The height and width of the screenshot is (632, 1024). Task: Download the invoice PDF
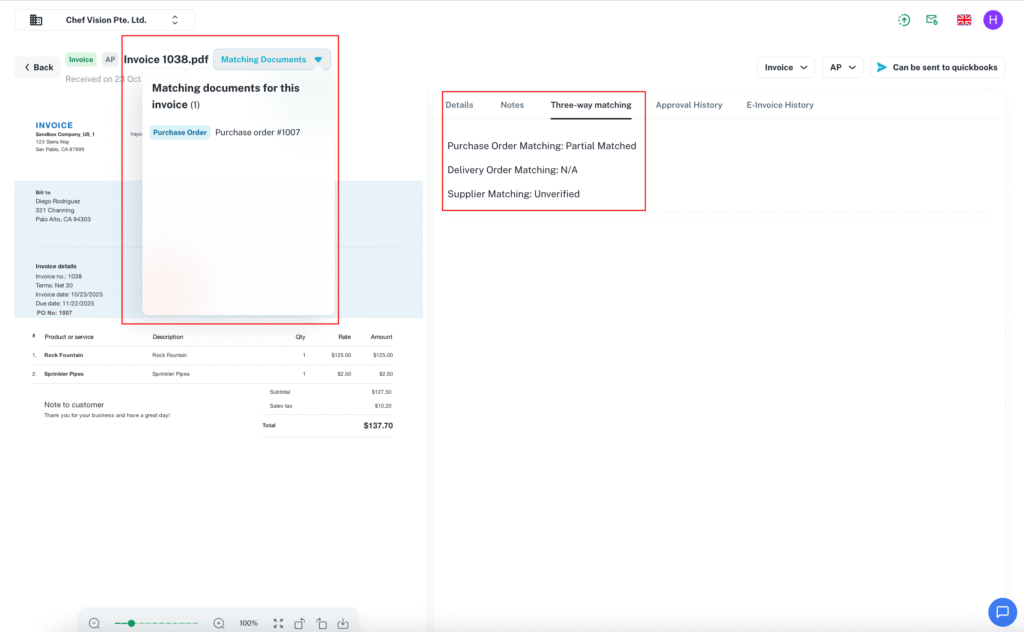coord(343,623)
